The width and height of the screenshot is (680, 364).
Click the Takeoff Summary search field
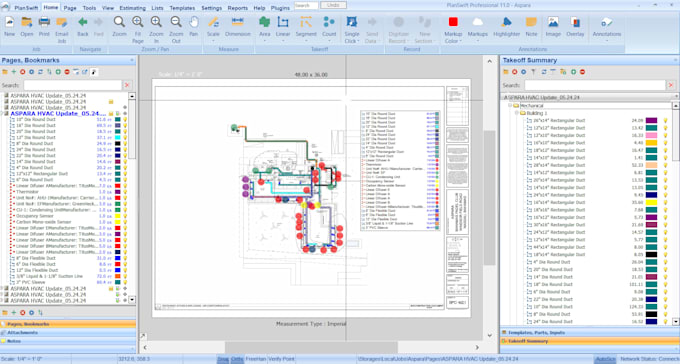click(x=595, y=85)
